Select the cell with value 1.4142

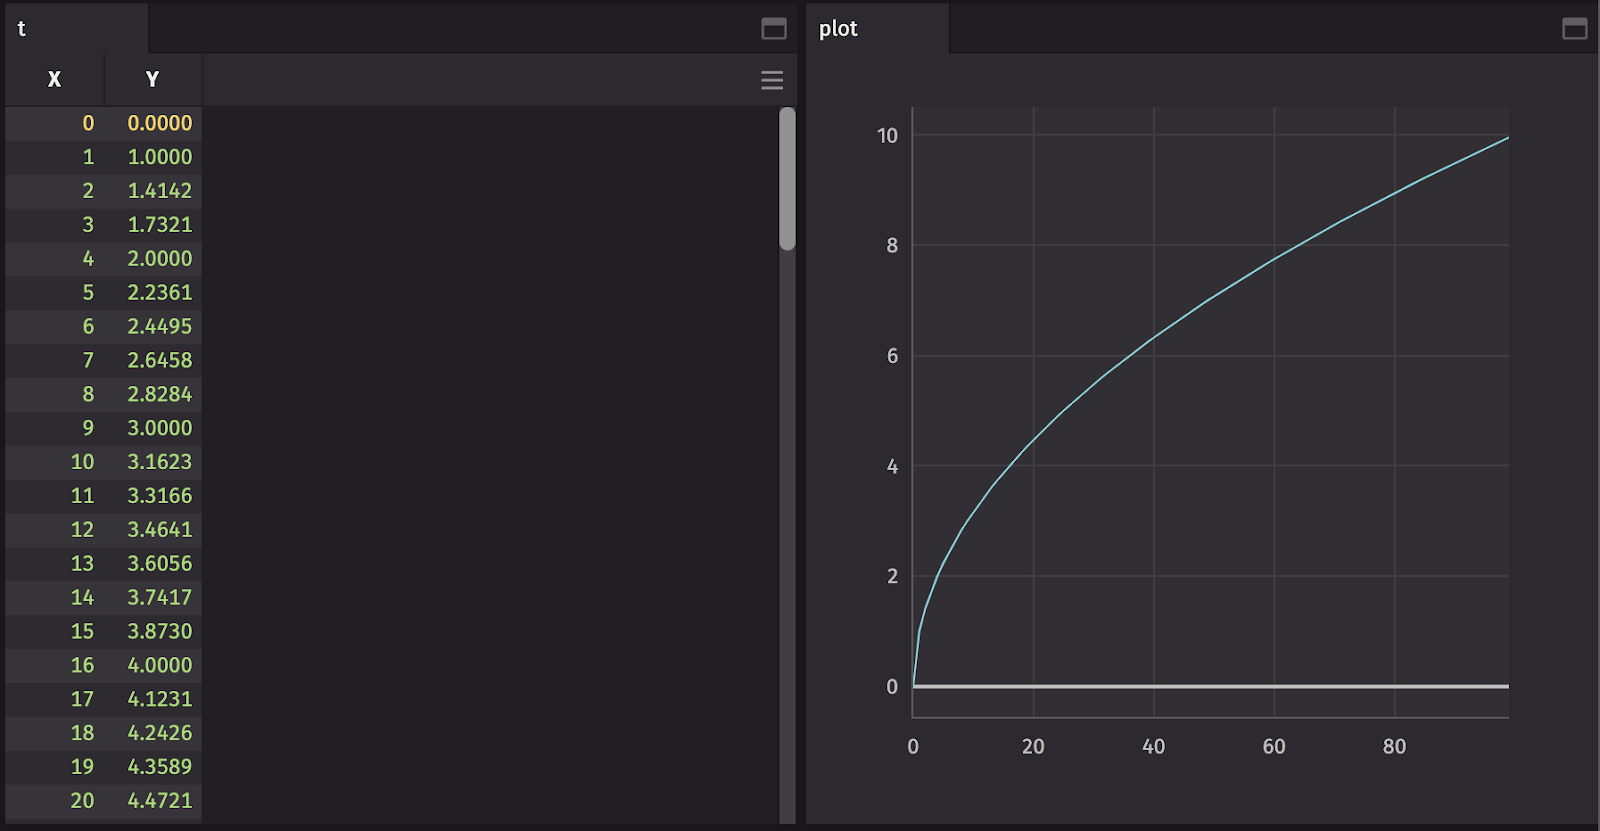(159, 191)
